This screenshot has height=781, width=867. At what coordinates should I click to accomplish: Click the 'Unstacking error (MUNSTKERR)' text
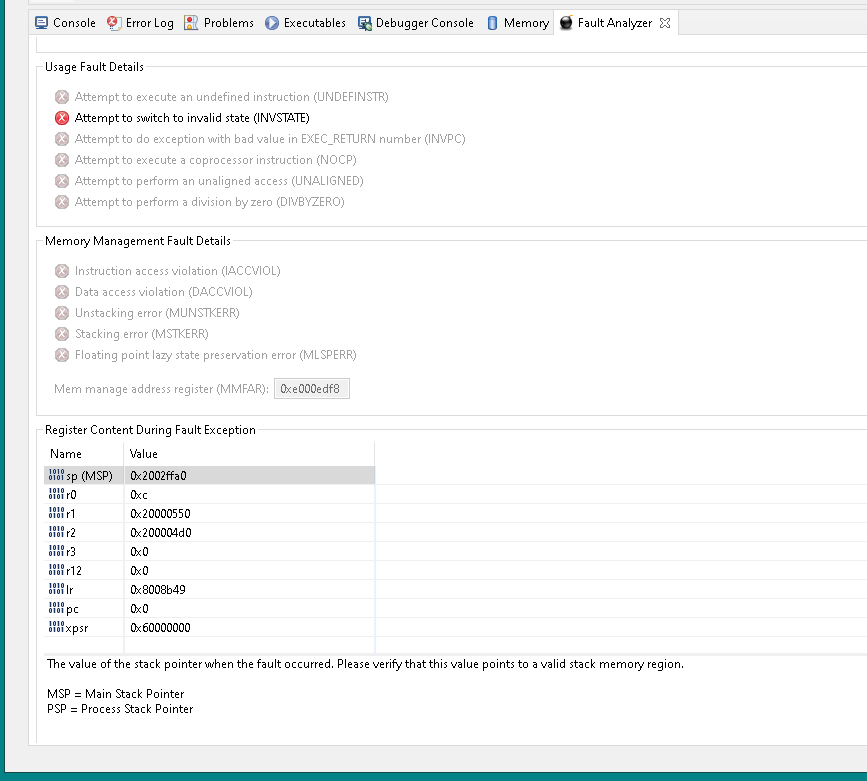[157, 313]
